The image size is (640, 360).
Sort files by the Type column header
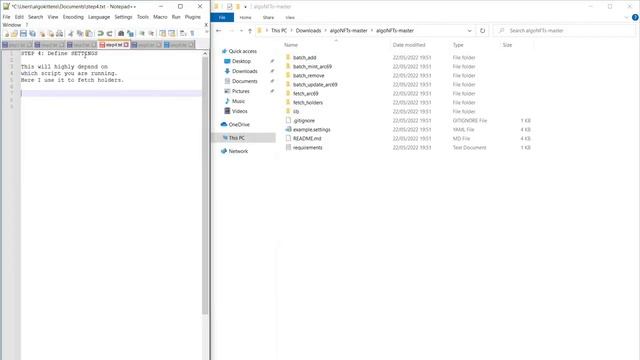click(458, 45)
